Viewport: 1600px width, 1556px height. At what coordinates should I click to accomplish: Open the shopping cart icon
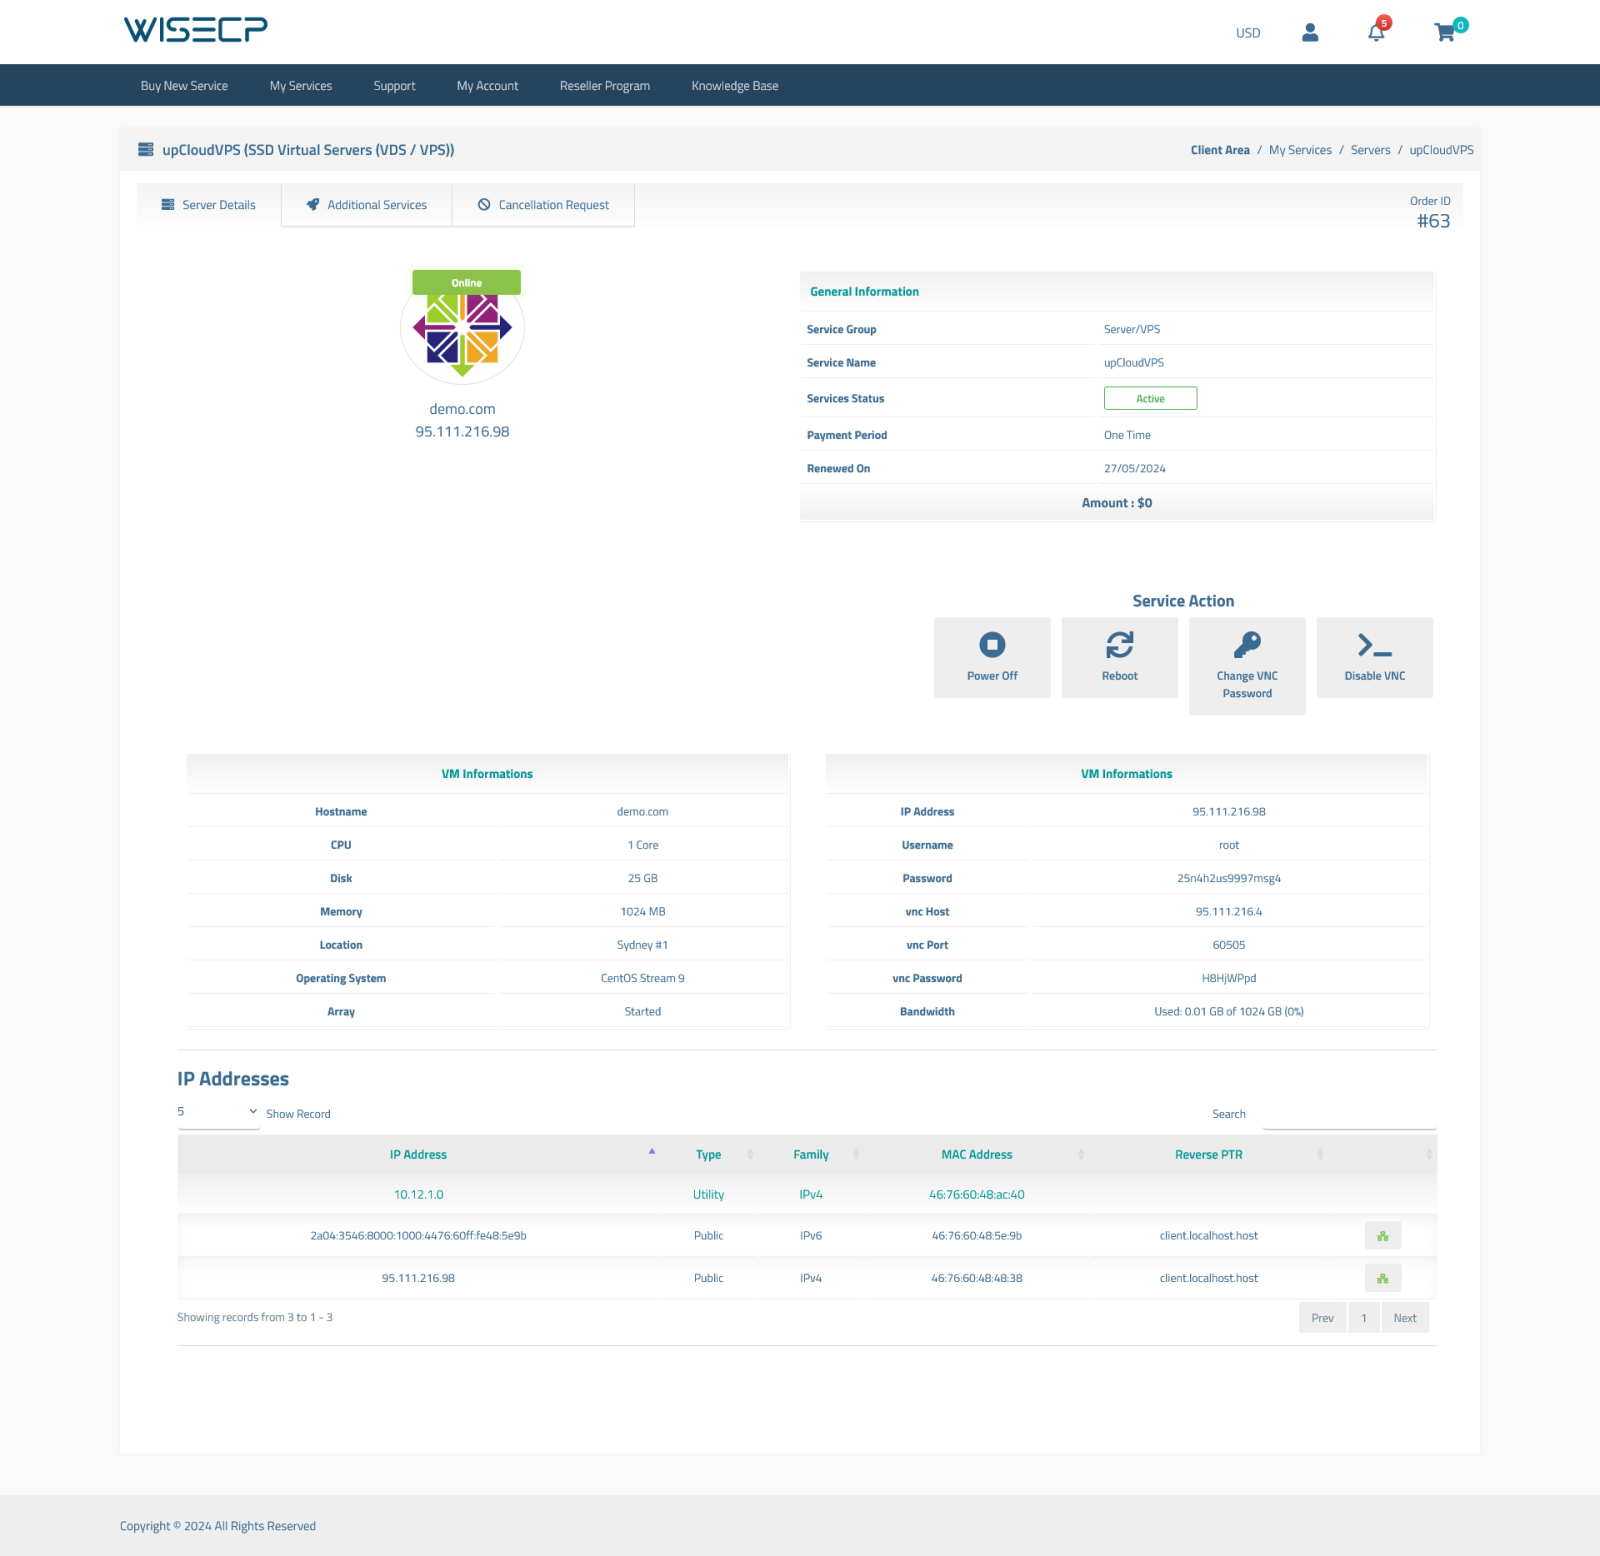coord(1445,33)
